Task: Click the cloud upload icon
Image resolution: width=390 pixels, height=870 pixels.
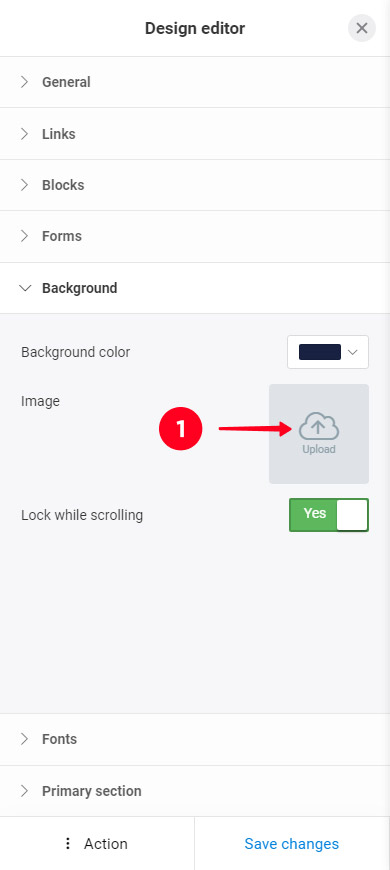Action: point(318,426)
